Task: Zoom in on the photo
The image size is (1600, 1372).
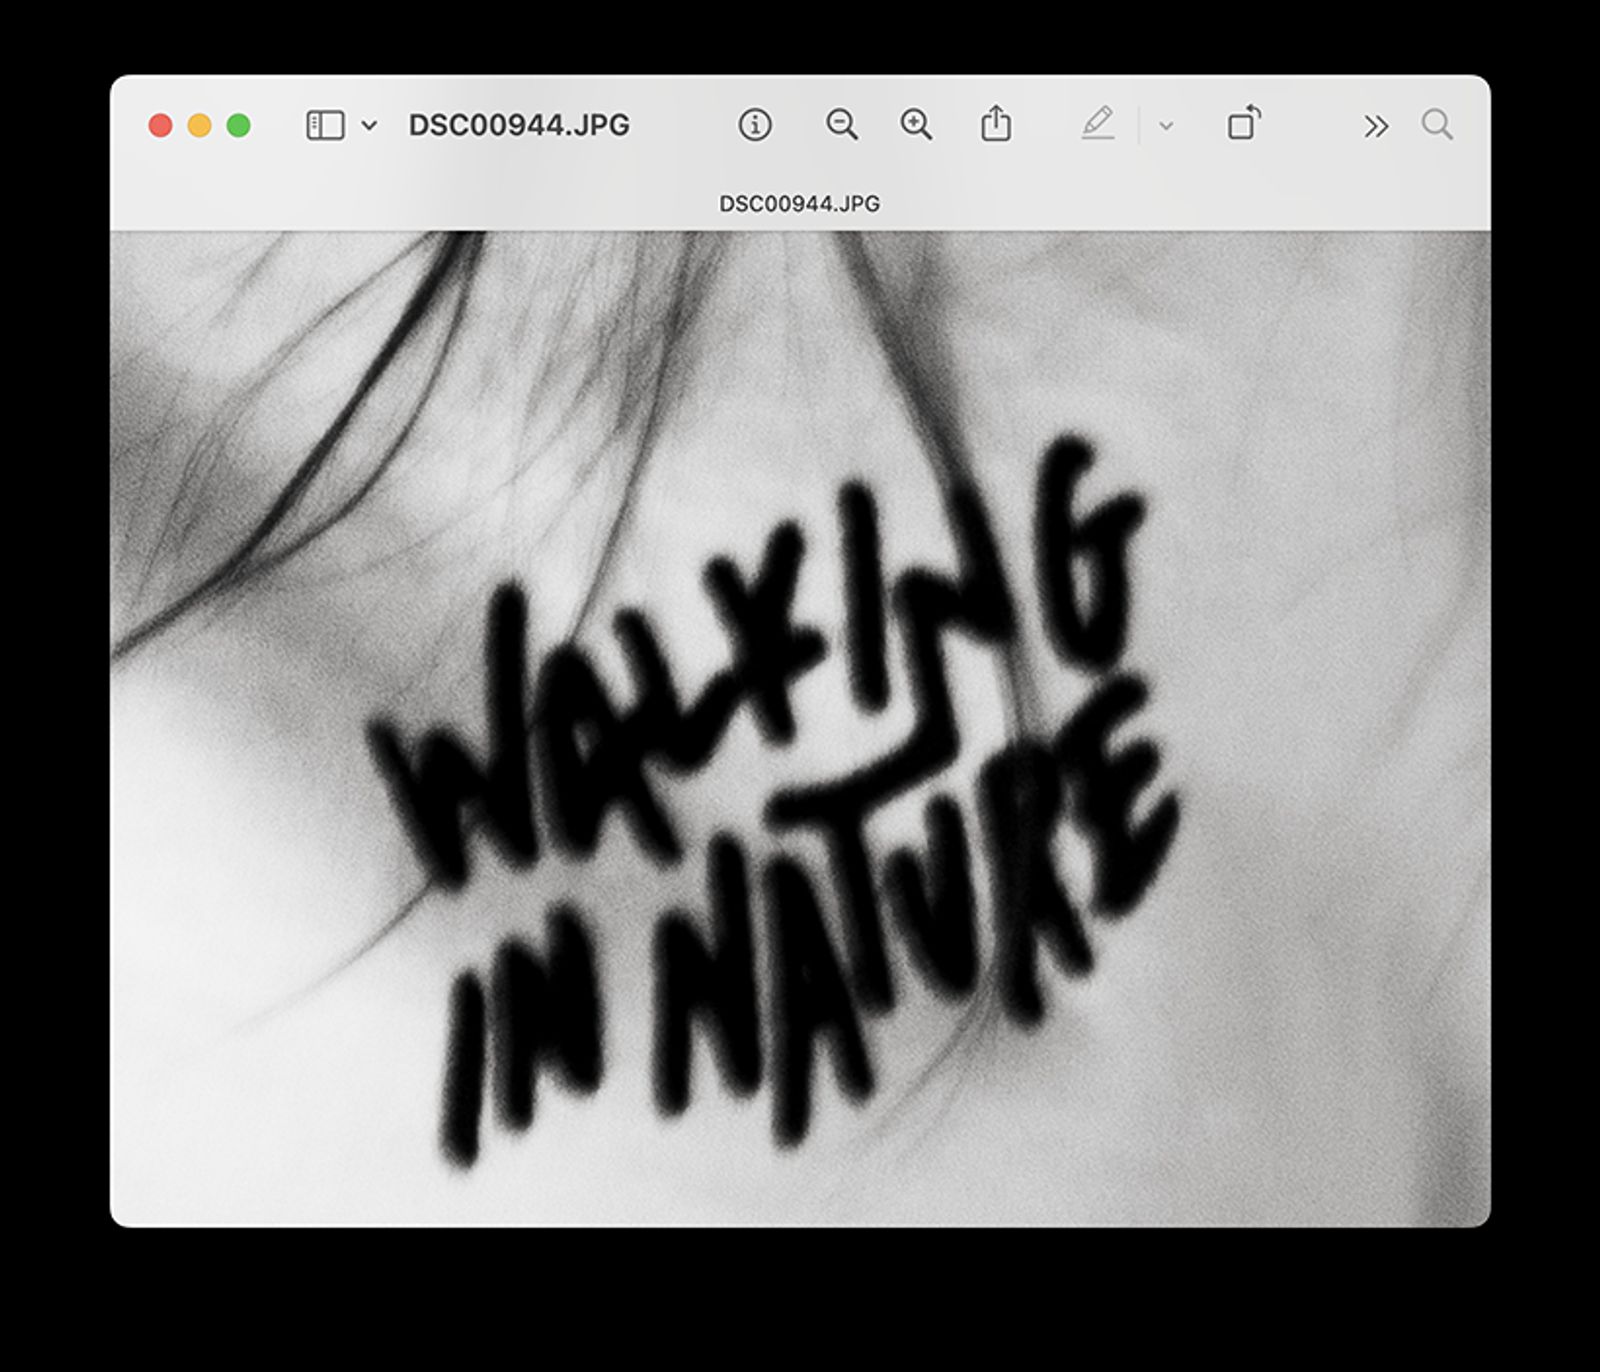Action: (x=915, y=125)
